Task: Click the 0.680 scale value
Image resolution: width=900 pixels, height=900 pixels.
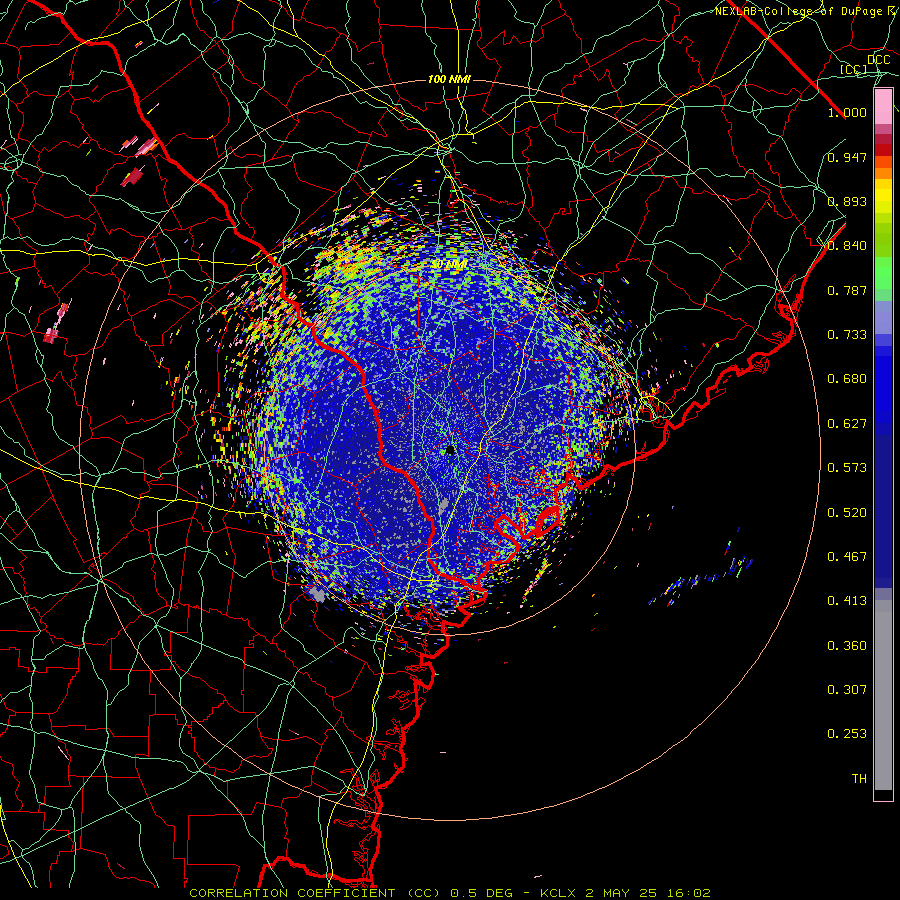Action: pyautogui.click(x=847, y=379)
